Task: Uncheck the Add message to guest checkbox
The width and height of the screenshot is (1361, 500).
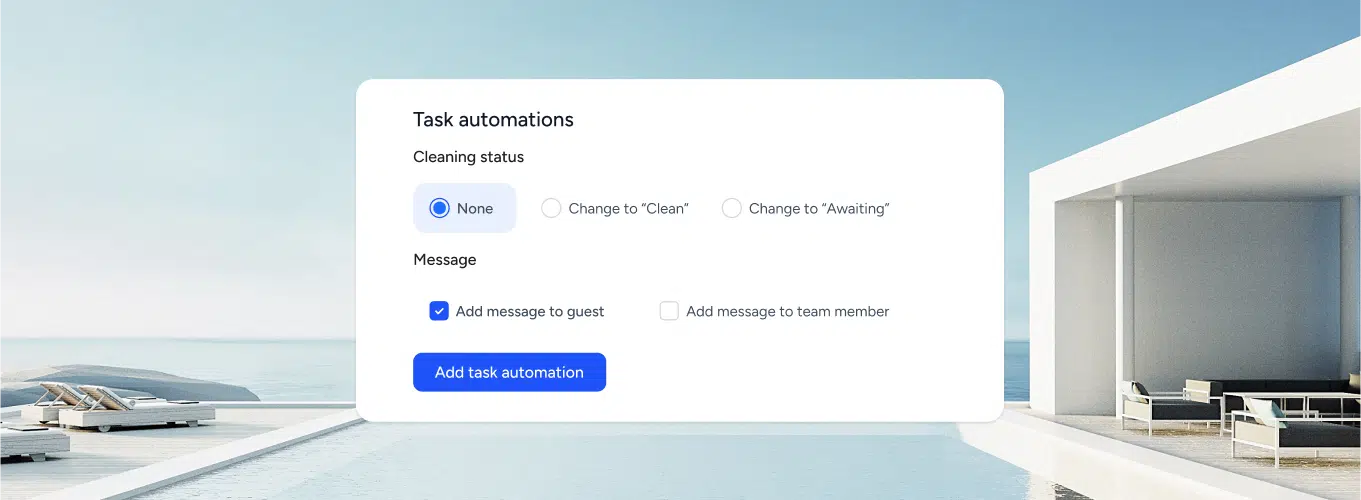Action: point(439,311)
